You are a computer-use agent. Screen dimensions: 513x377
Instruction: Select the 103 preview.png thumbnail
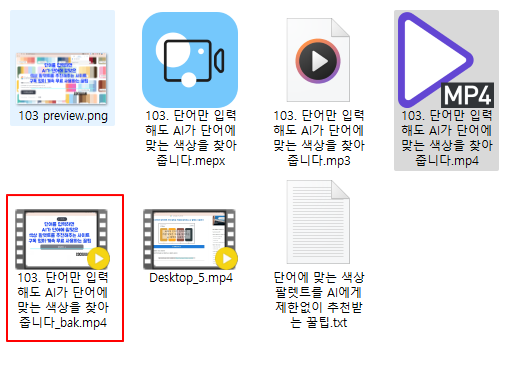62,78
